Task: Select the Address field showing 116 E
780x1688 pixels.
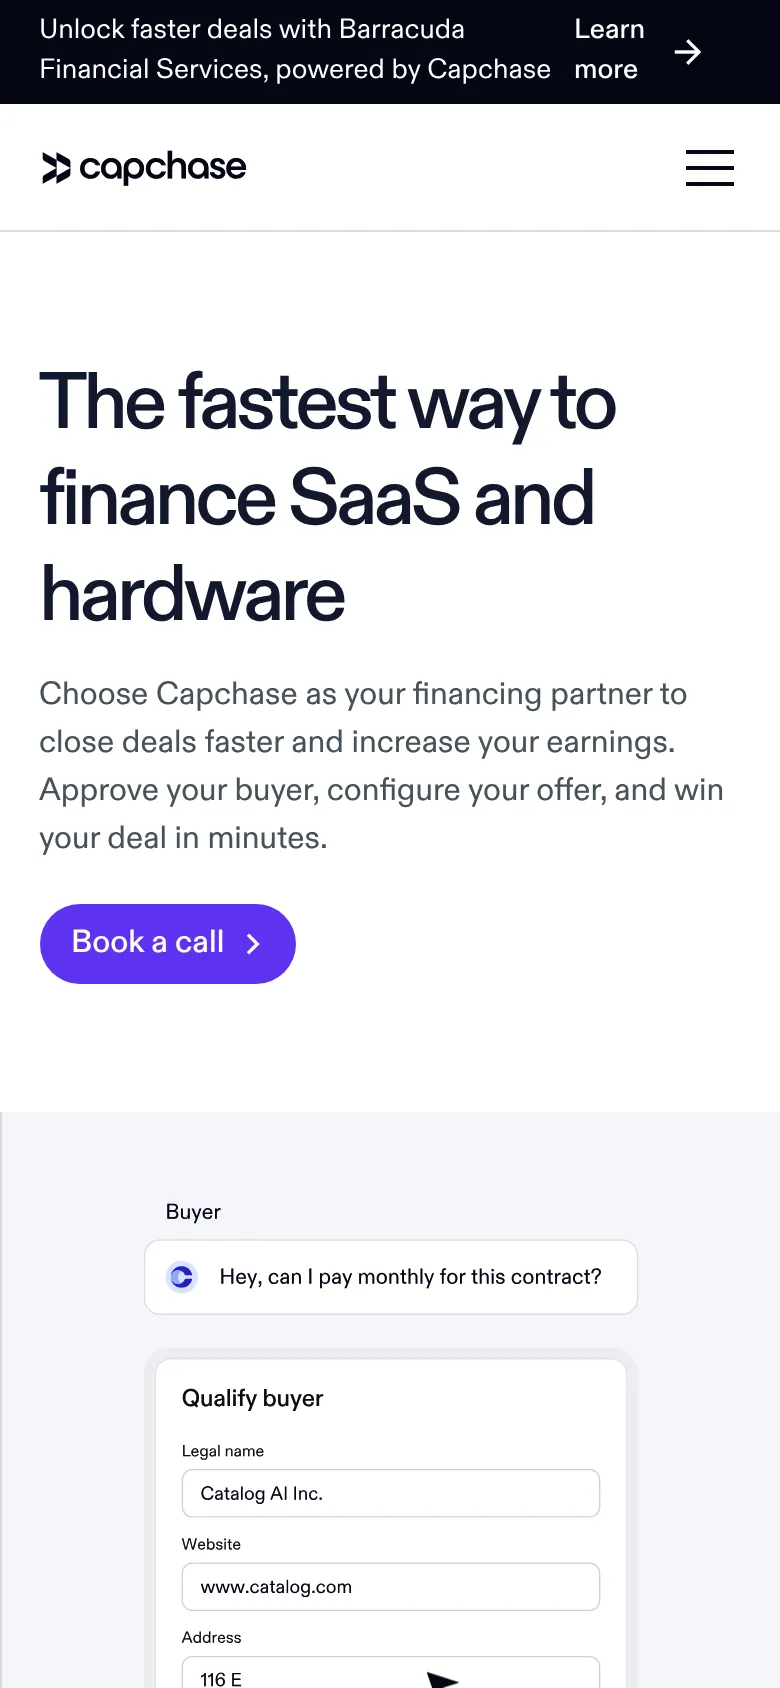Action: click(390, 1678)
